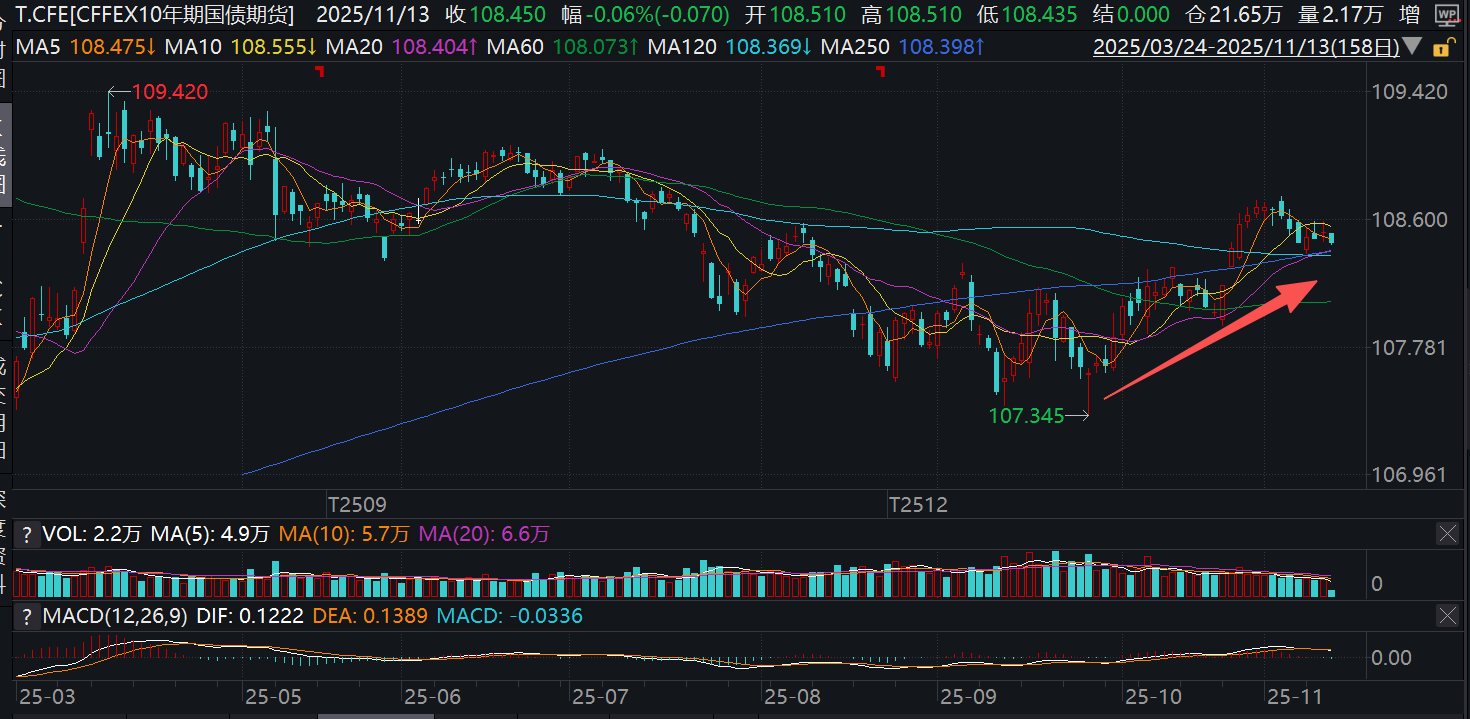Viewport: 1470px width, 719px height.
Task: Click the MA5 108.475 indicator label
Action: [85, 47]
